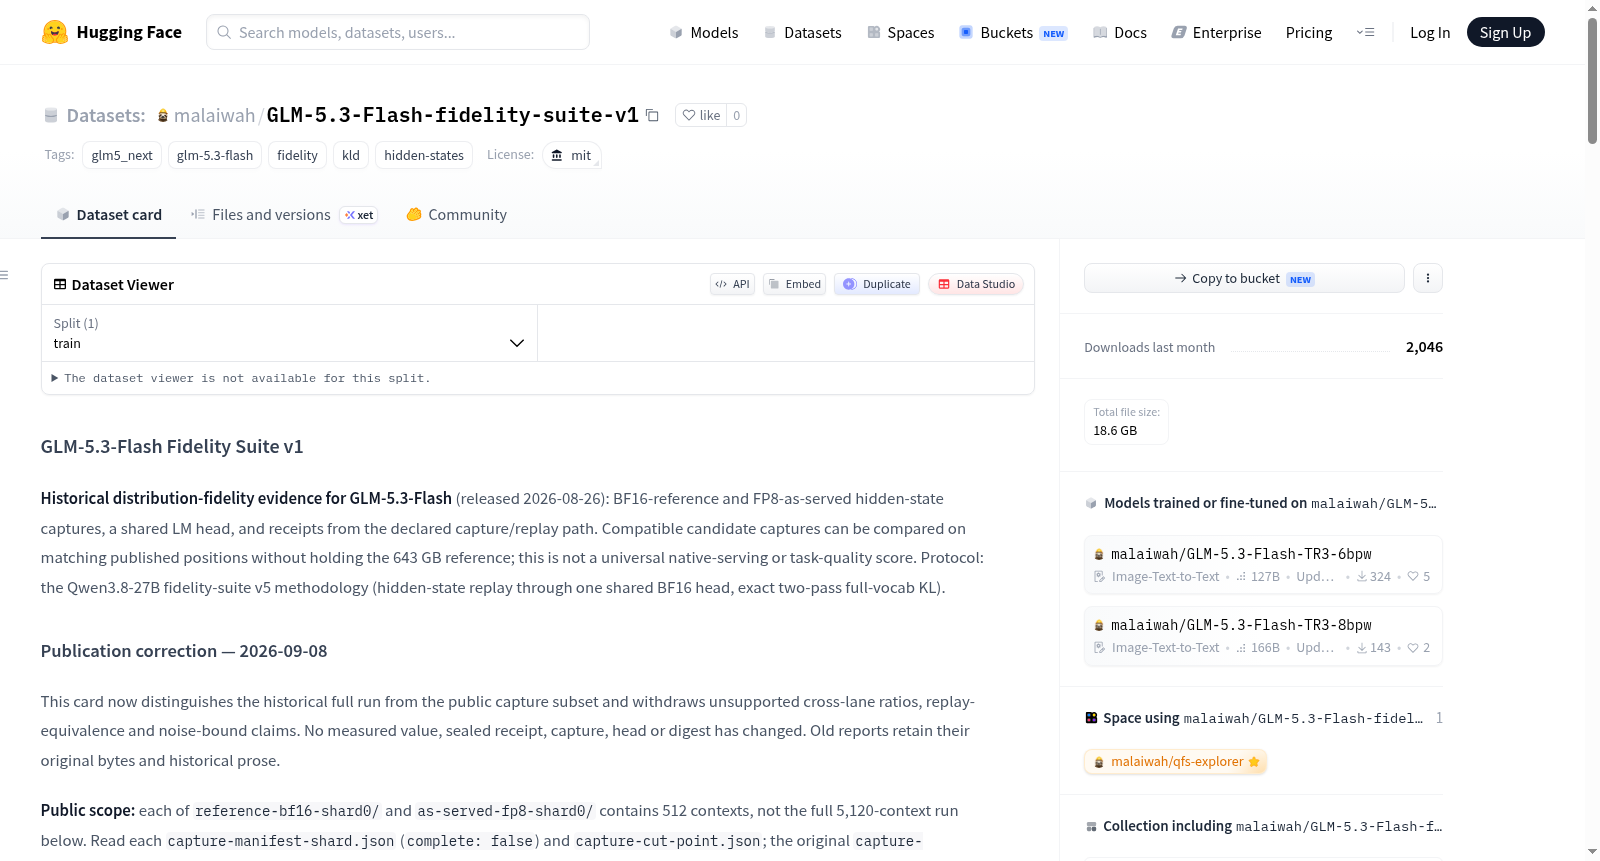
Task: Click the Sign Up button
Action: click(1505, 32)
